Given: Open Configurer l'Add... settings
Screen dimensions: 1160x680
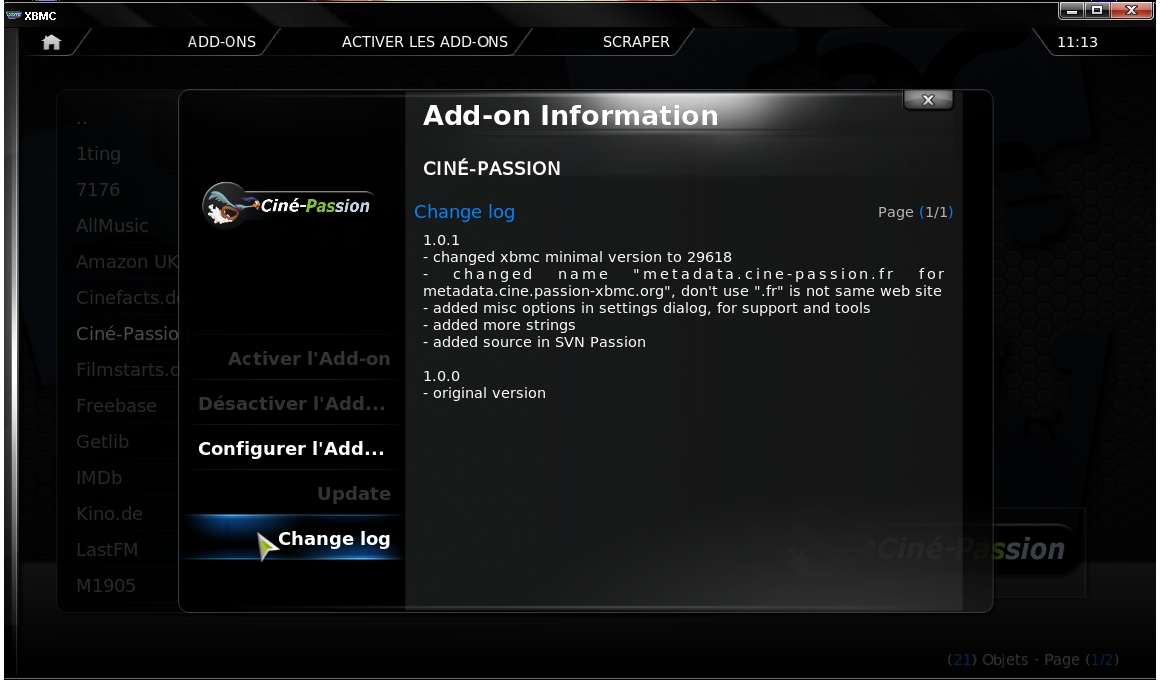Looking at the screenshot, I should pos(293,449).
